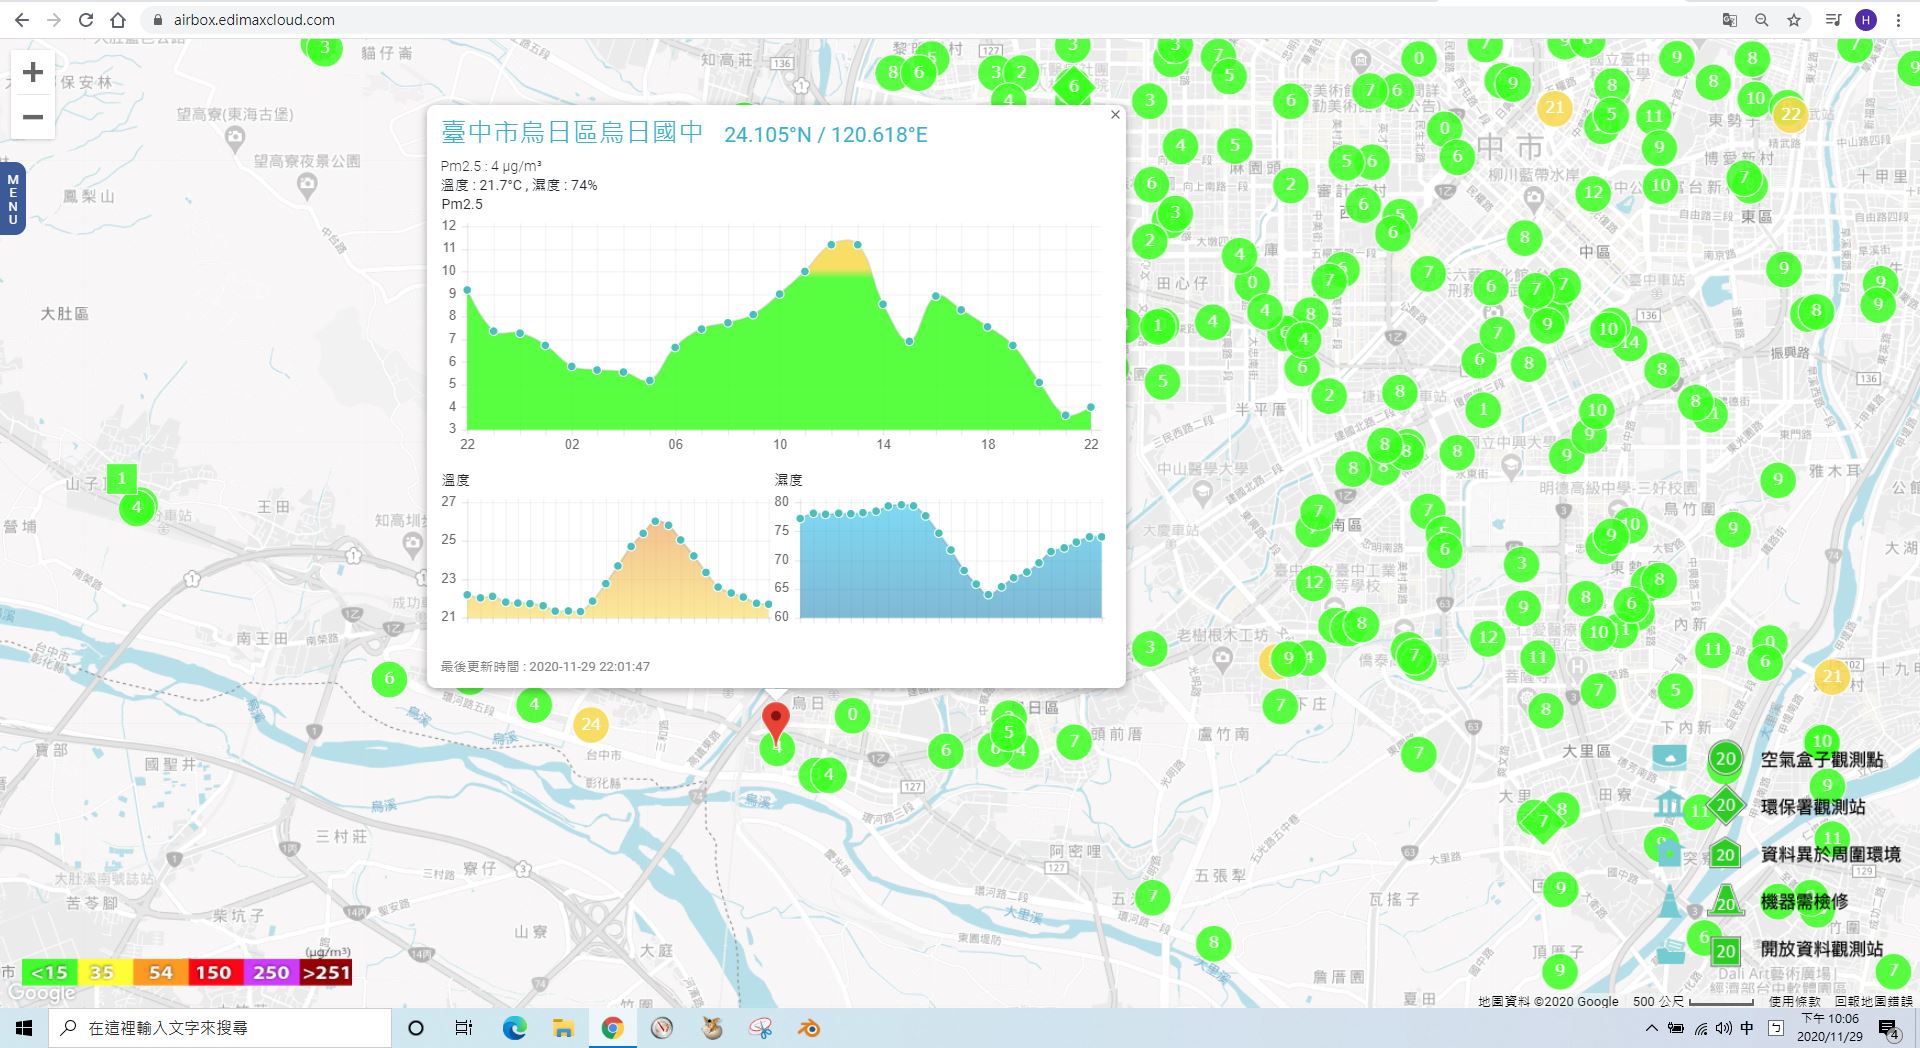
Task: Click the airbox.edimaxcloud.com address bar
Action: (x=254, y=20)
